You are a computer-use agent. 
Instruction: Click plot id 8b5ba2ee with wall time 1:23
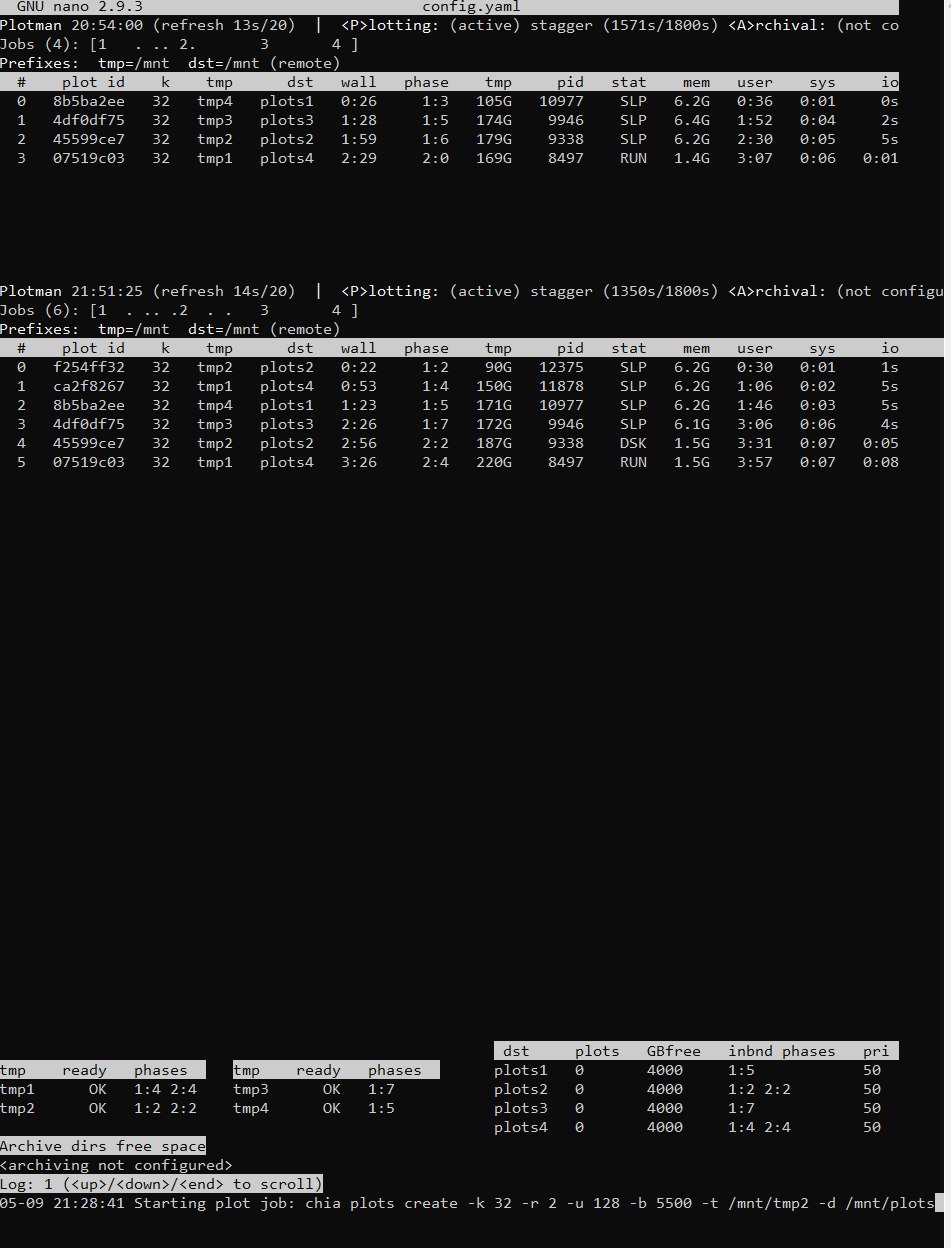[89, 405]
